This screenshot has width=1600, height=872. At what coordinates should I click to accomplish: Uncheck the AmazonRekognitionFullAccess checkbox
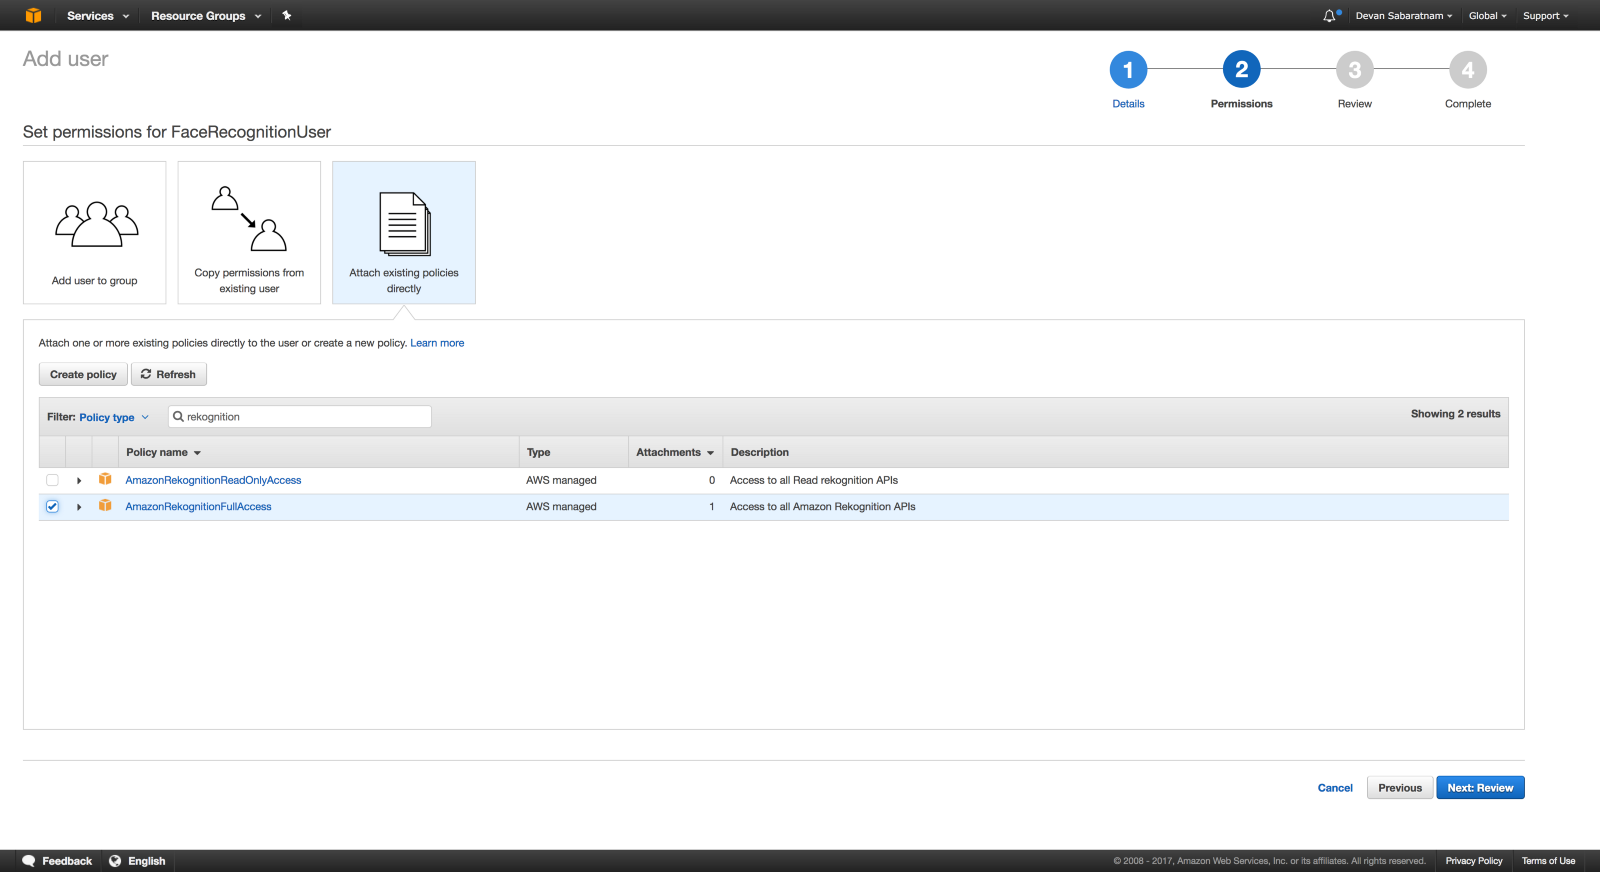point(52,507)
